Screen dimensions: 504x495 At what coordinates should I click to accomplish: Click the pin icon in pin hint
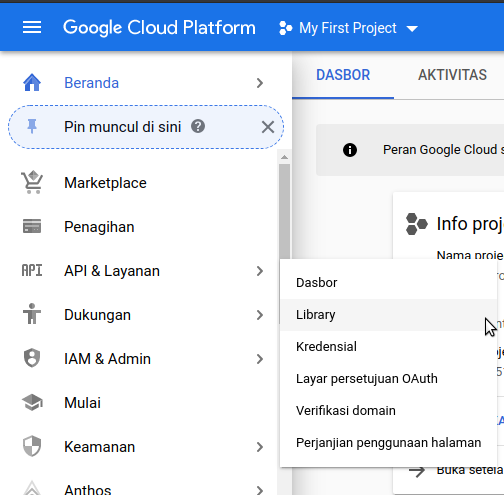(x=32, y=127)
